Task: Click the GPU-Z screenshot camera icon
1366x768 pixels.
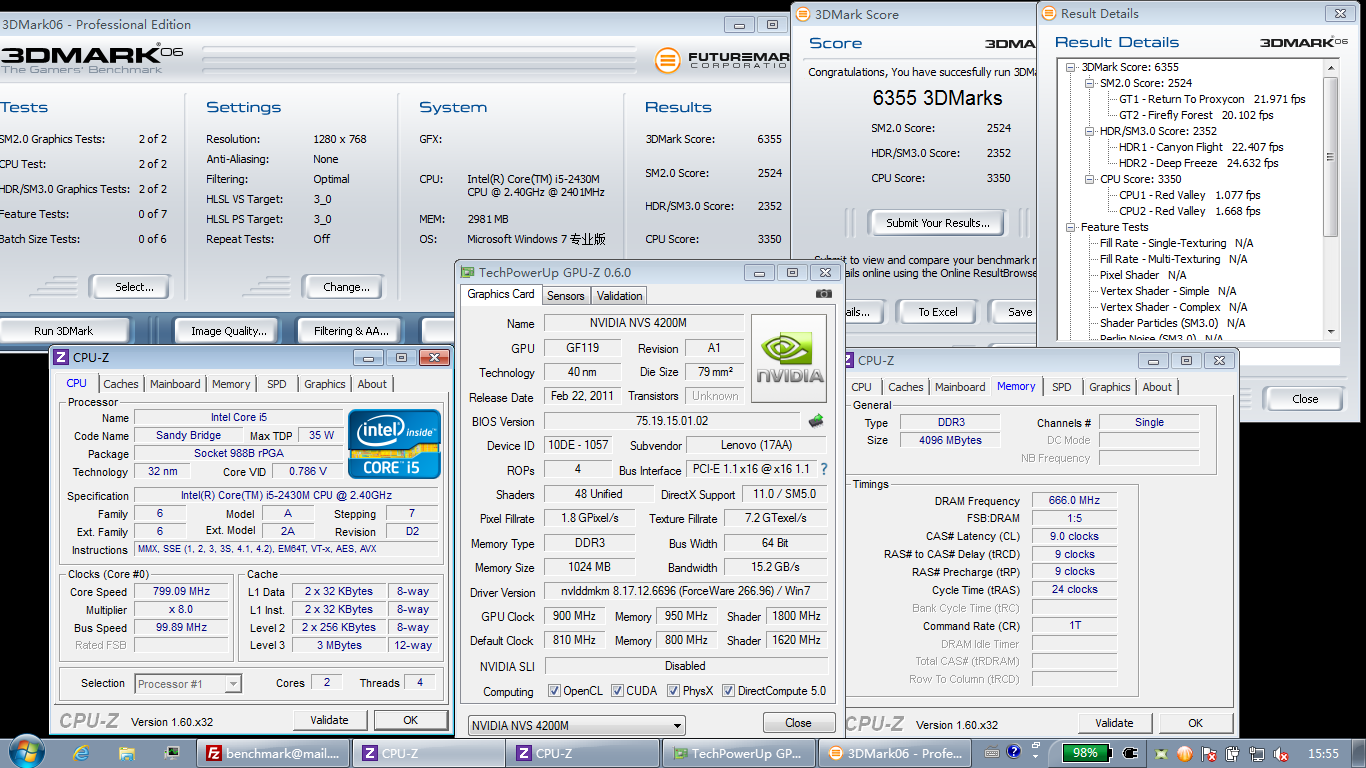Action: [x=824, y=294]
